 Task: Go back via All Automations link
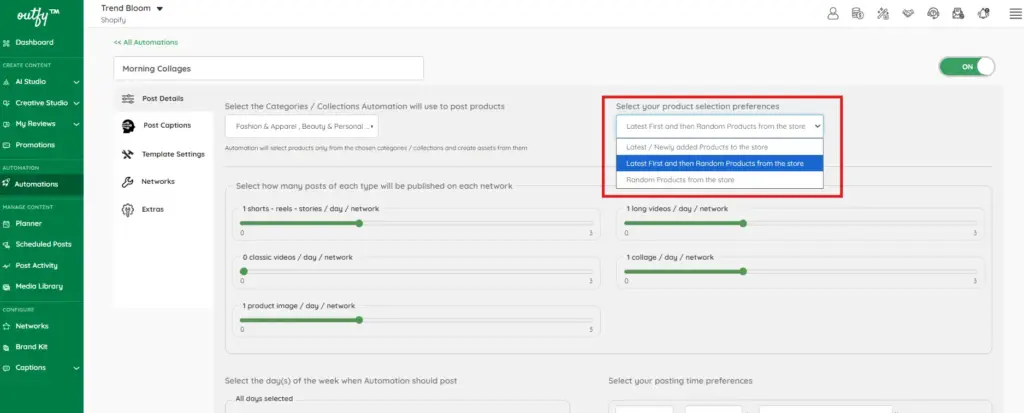pos(146,42)
